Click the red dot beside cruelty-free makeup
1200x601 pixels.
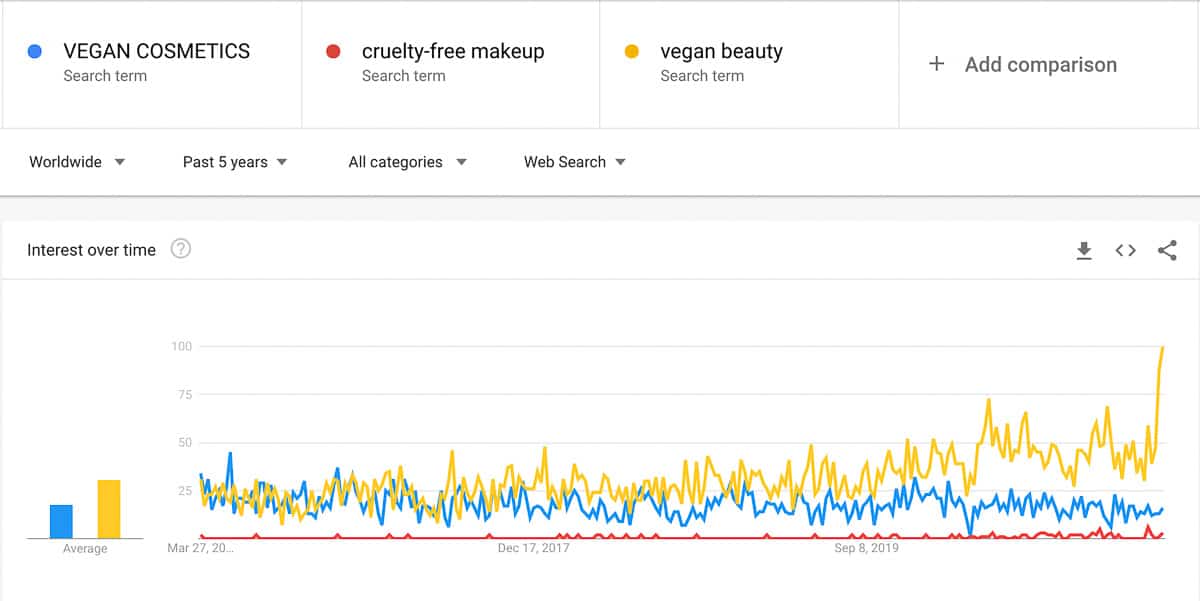[331, 50]
